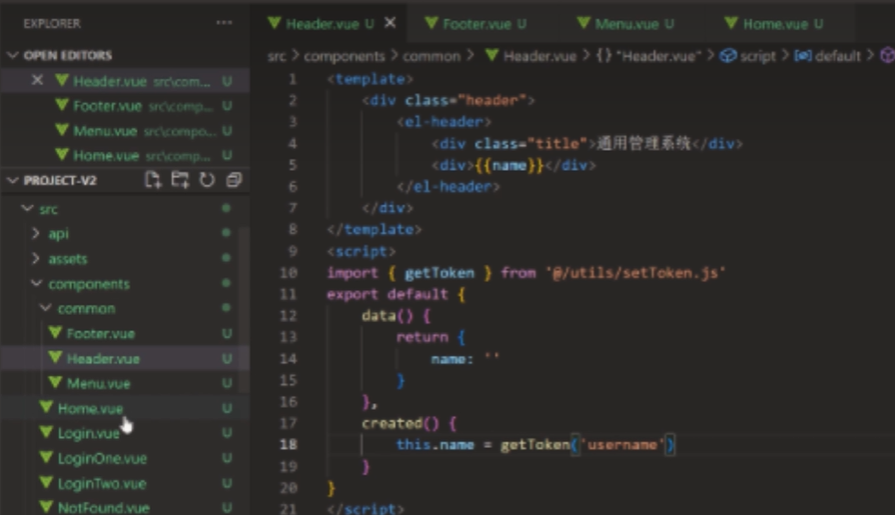895x515 pixels.
Task: Collapse the src folder
Action: pyautogui.click(x=27, y=209)
